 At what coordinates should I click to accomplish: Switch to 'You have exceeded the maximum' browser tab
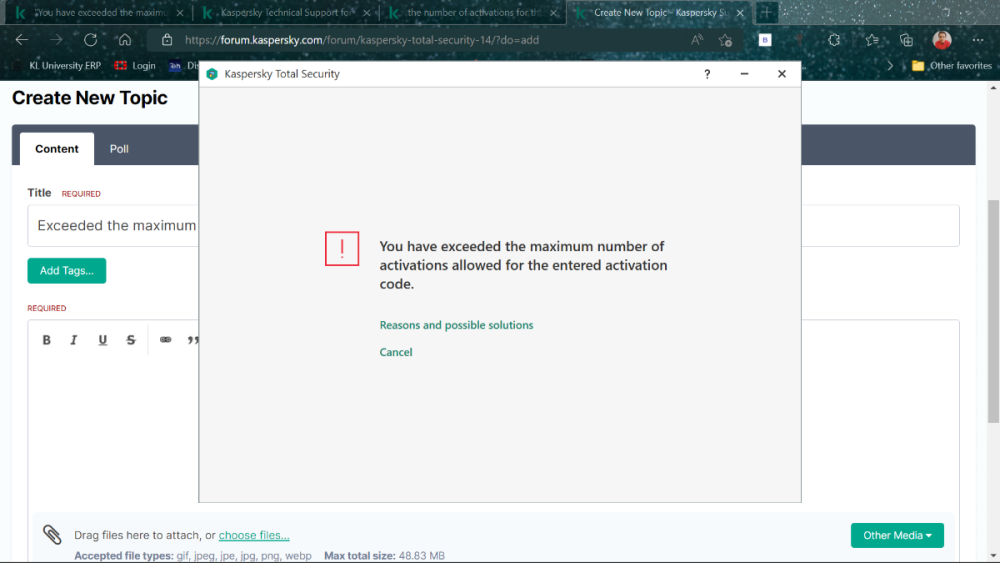[x=99, y=12]
